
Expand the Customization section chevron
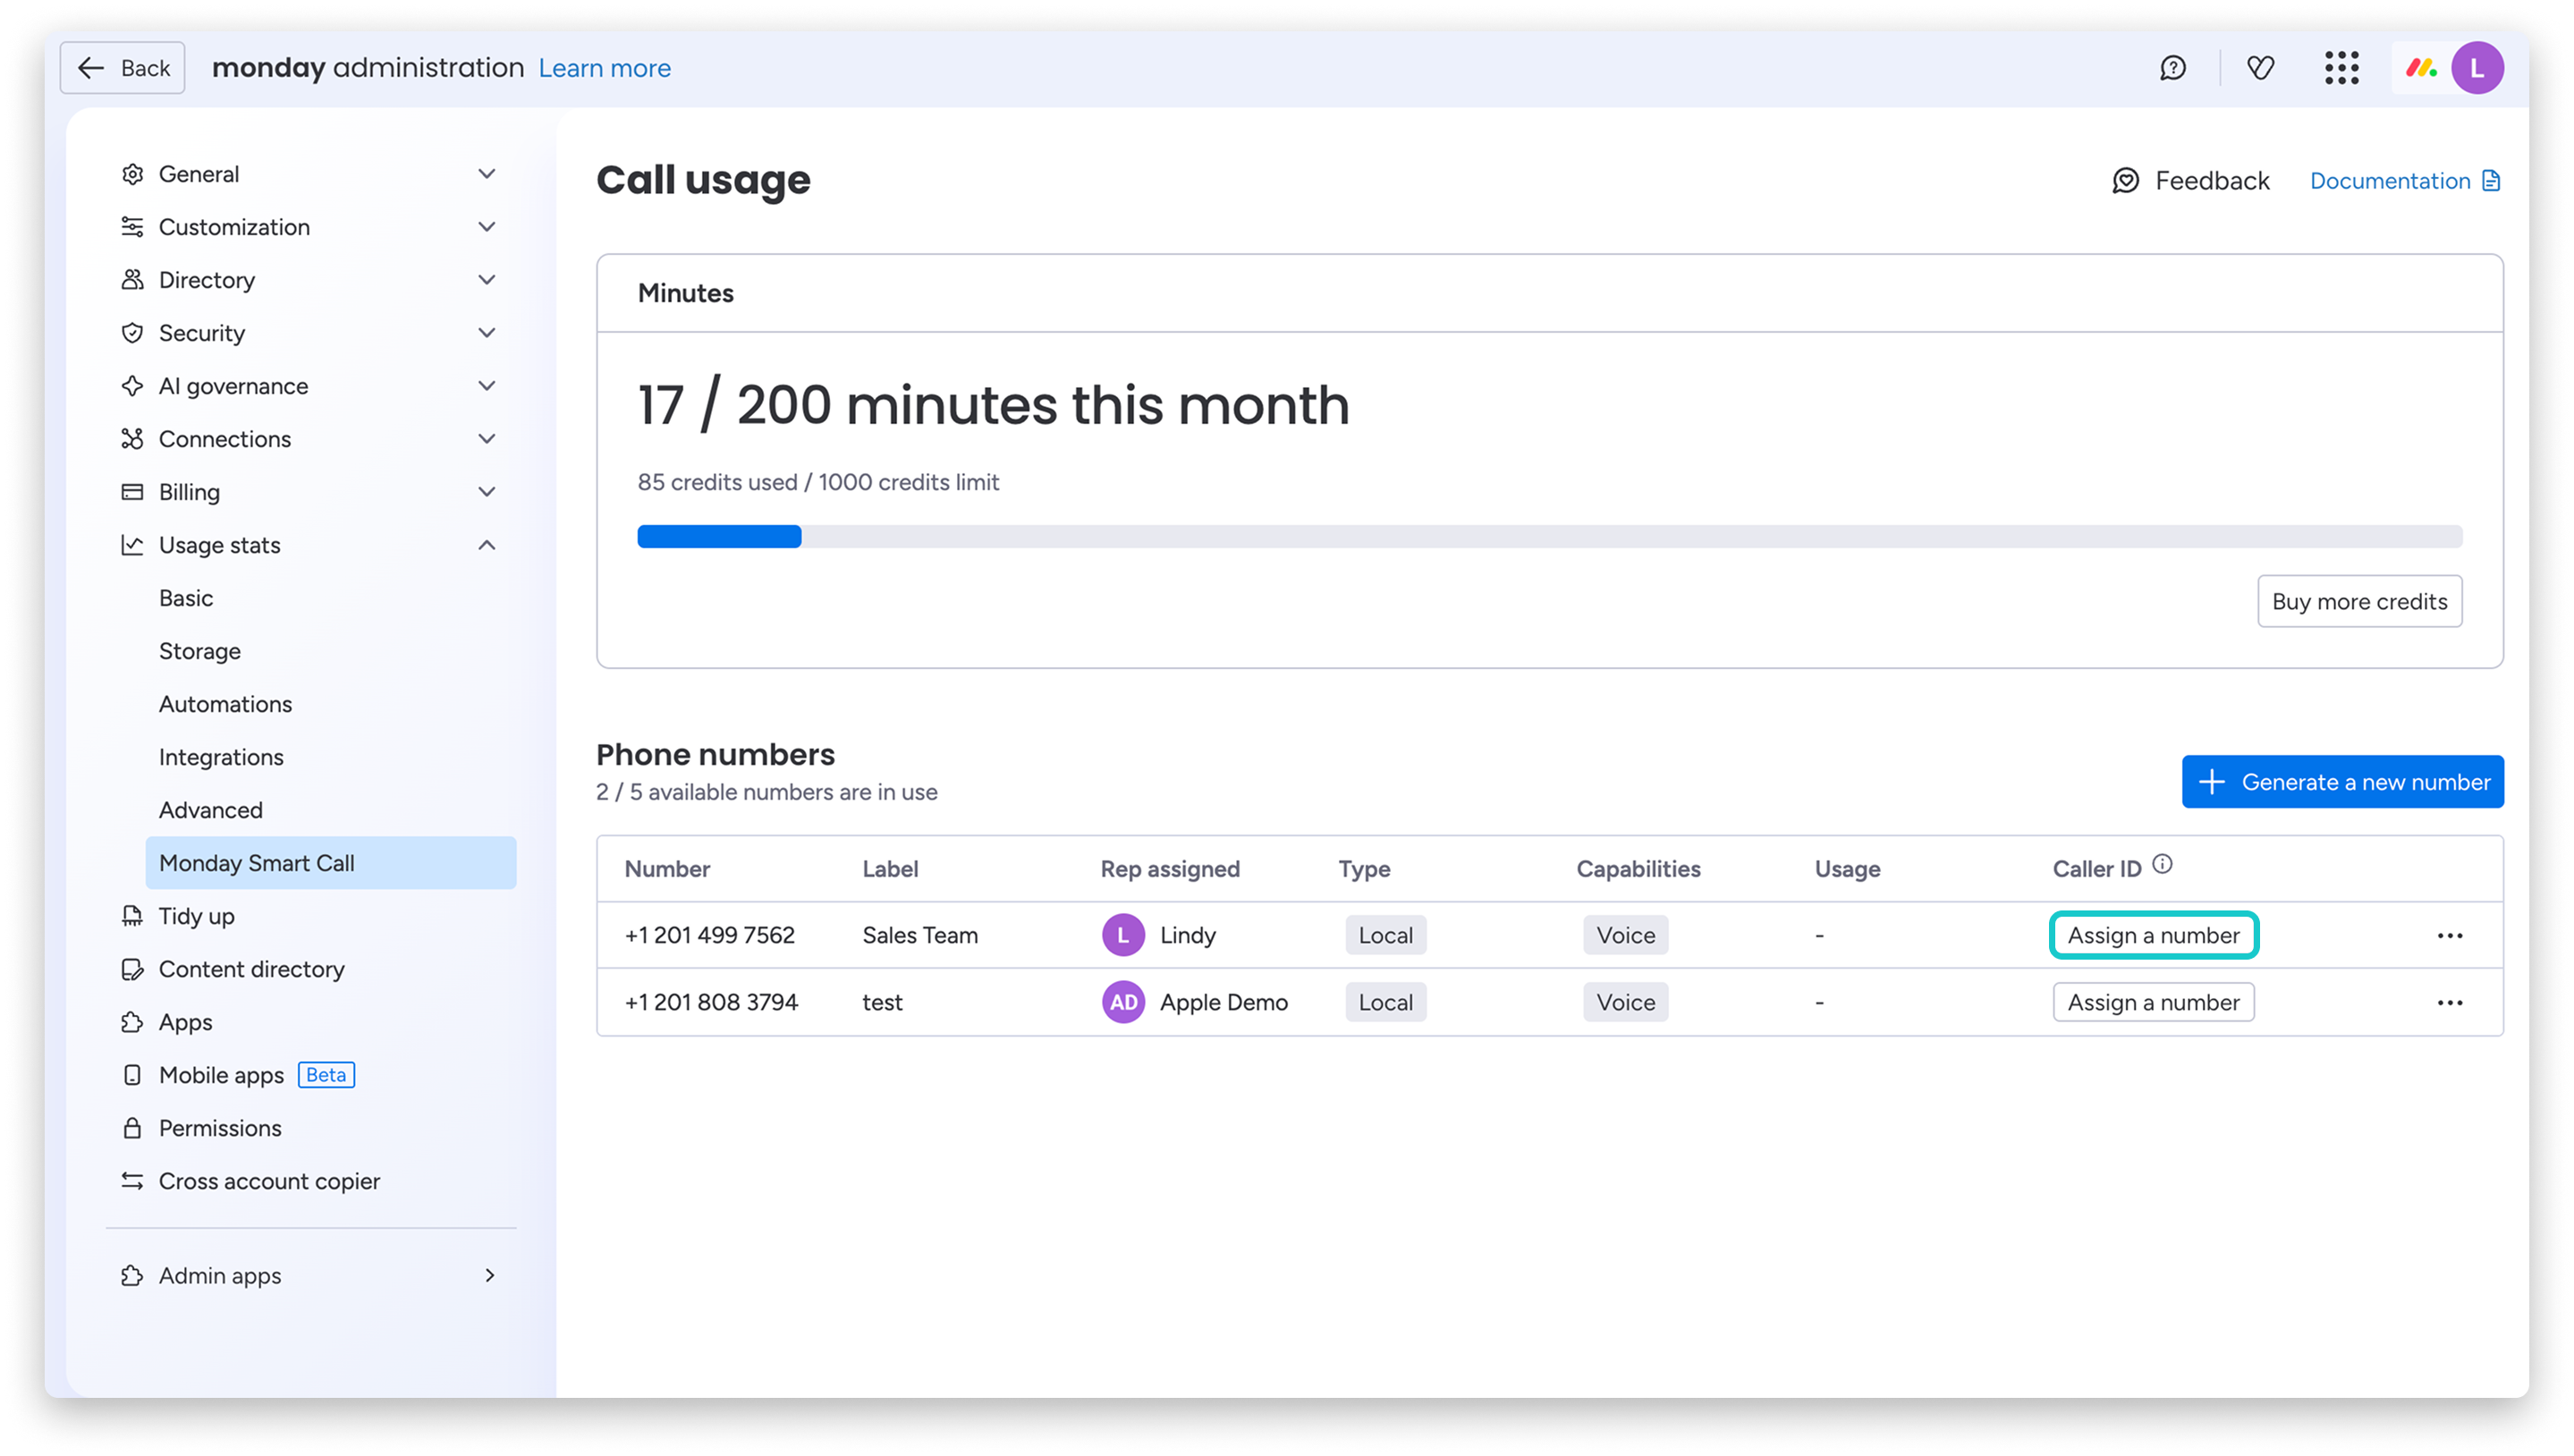pyautogui.click(x=487, y=227)
